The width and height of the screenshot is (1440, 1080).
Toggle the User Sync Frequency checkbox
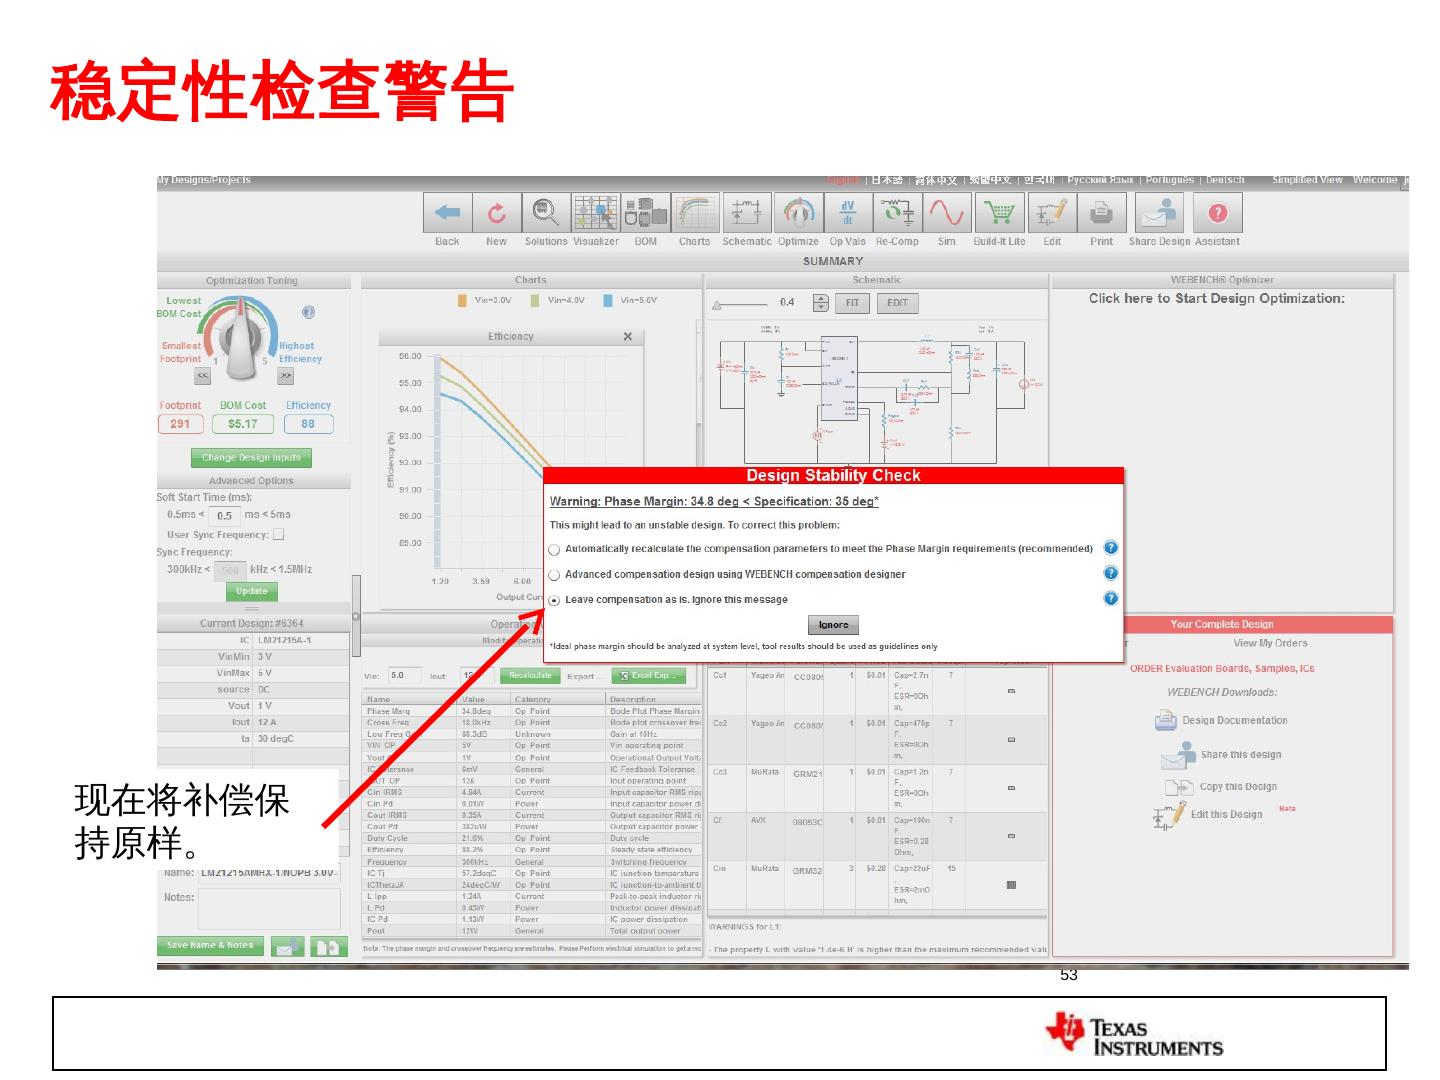[278, 534]
